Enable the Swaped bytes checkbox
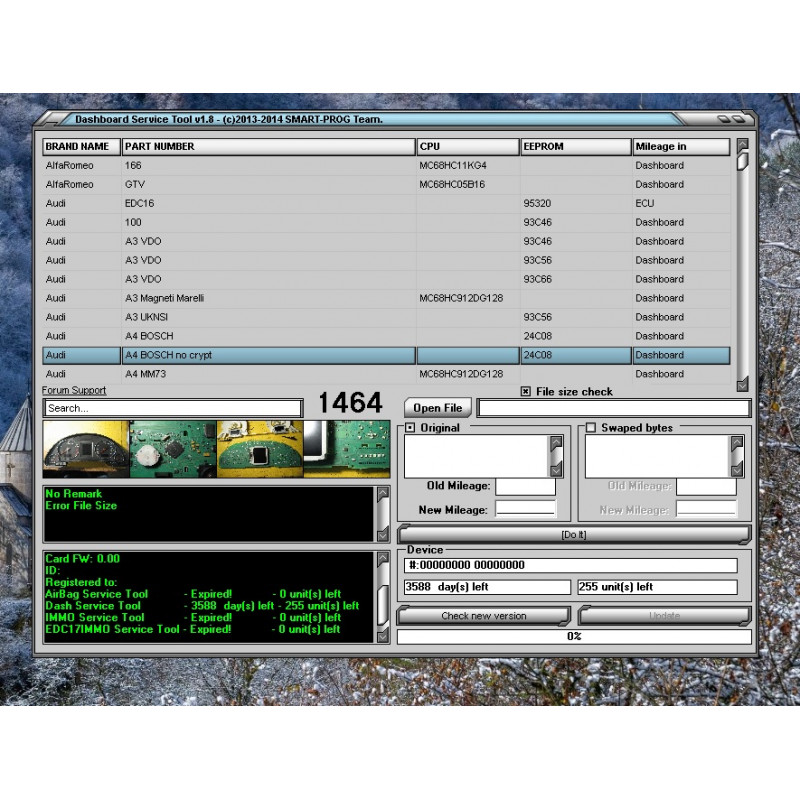 pyautogui.click(x=591, y=428)
